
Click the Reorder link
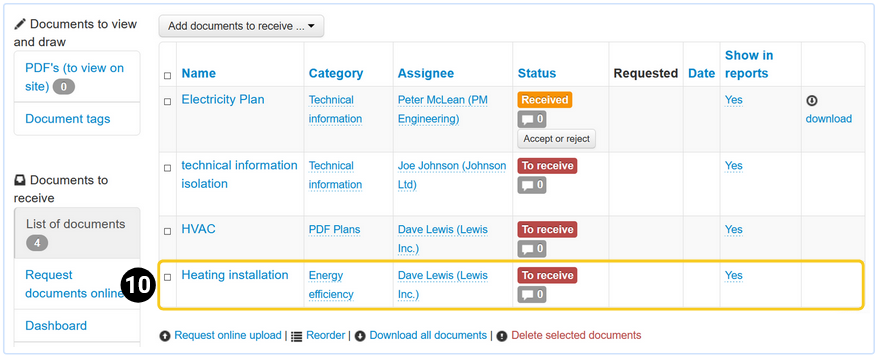pyautogui.click(x=326, y=336)
